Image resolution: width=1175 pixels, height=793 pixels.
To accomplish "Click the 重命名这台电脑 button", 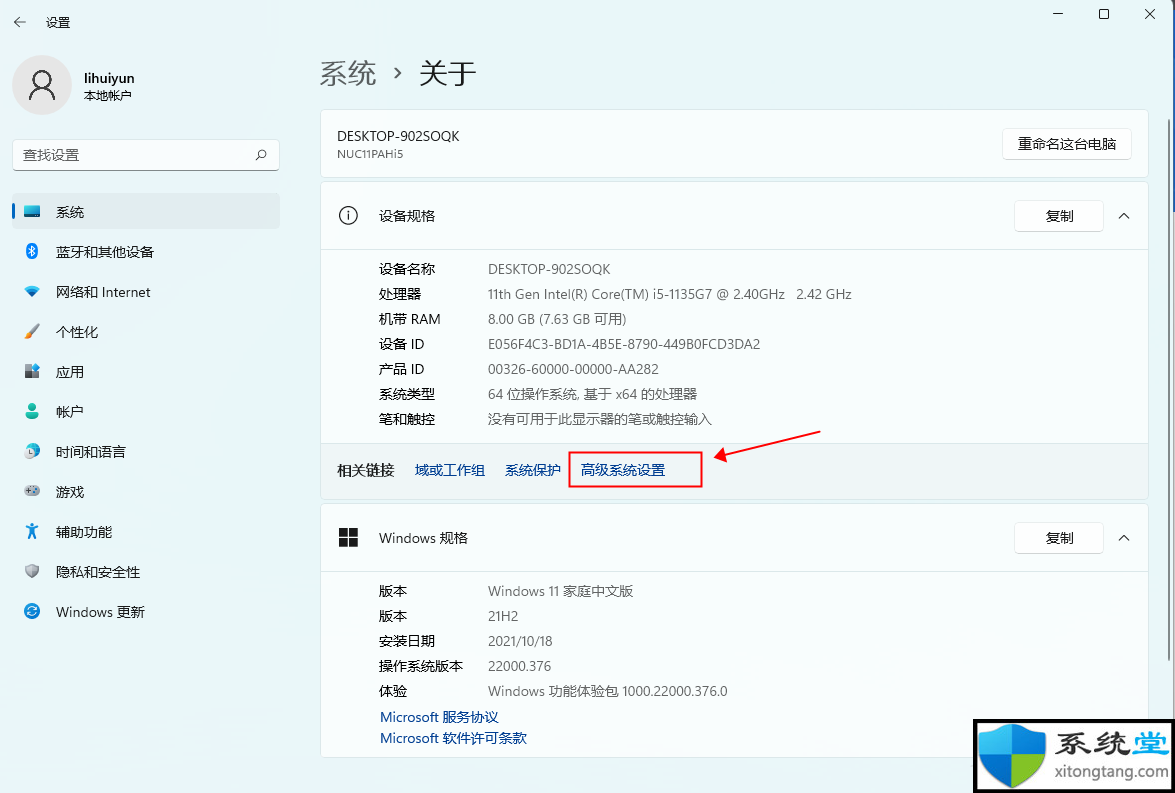I will click(1066, 144).
